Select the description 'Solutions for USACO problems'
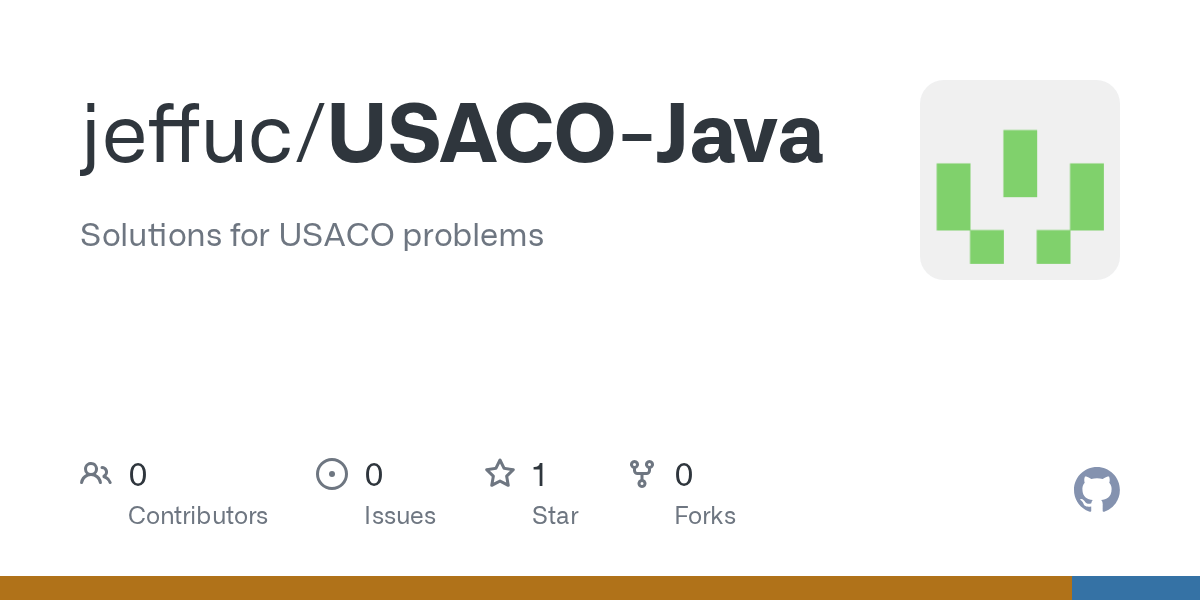The image size is (1200, 600). click(x=312, y=235)
